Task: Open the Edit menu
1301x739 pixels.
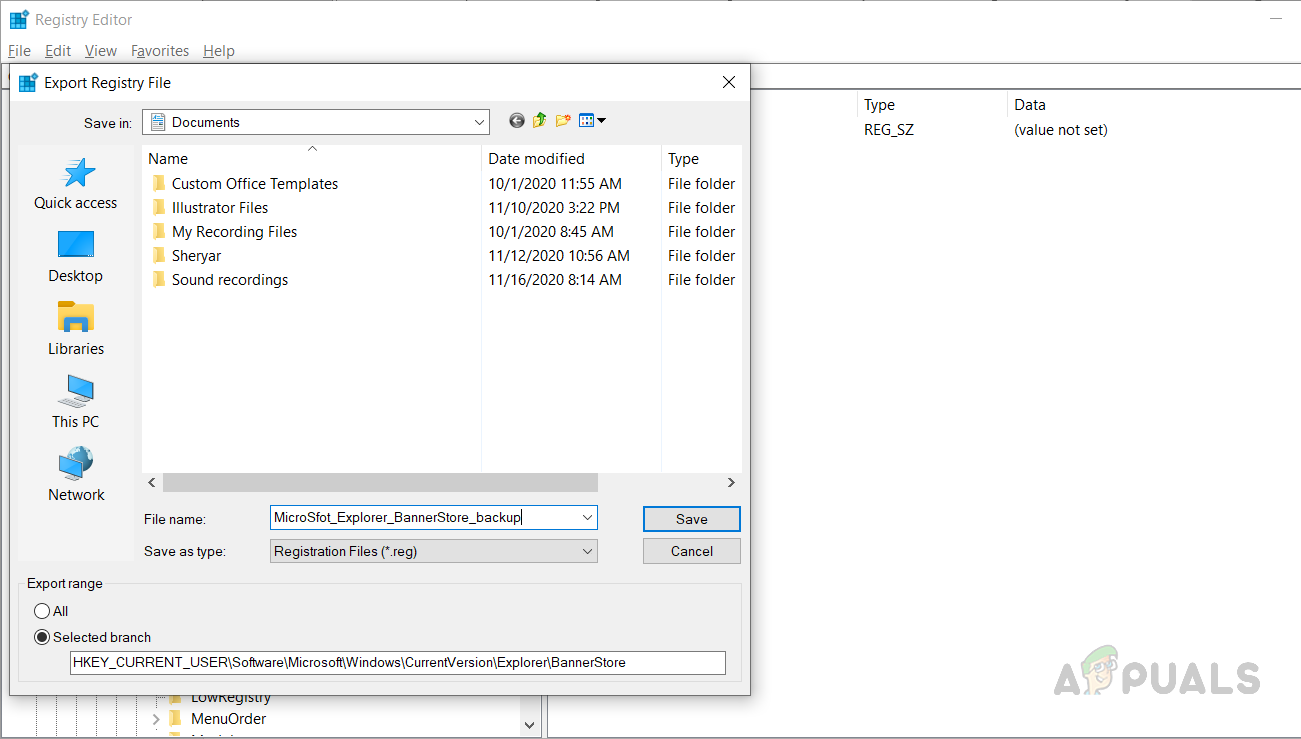Action: pos(58,51)
